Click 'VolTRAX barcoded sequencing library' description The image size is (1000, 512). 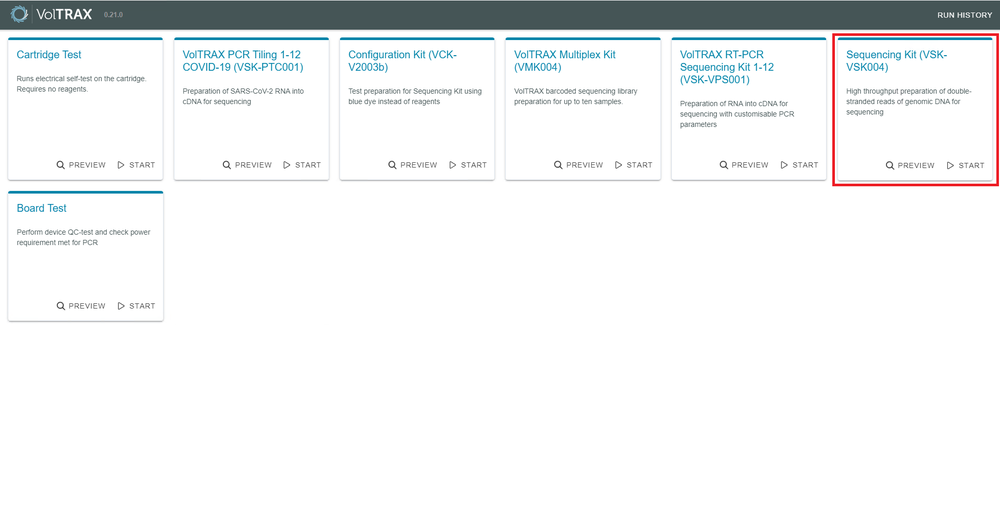tap(577, 97)
